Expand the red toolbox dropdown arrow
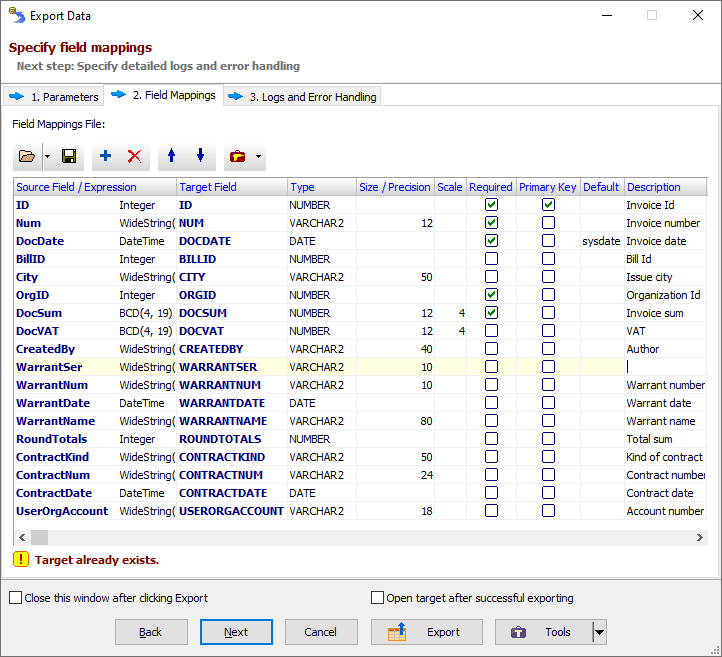 tap(259, 157)
